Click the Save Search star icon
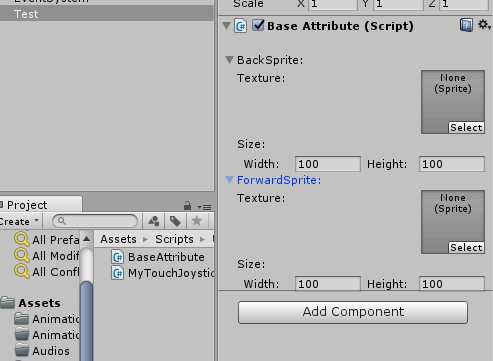The width and height of the screenshot is (493, 361). tap(197, 221)
